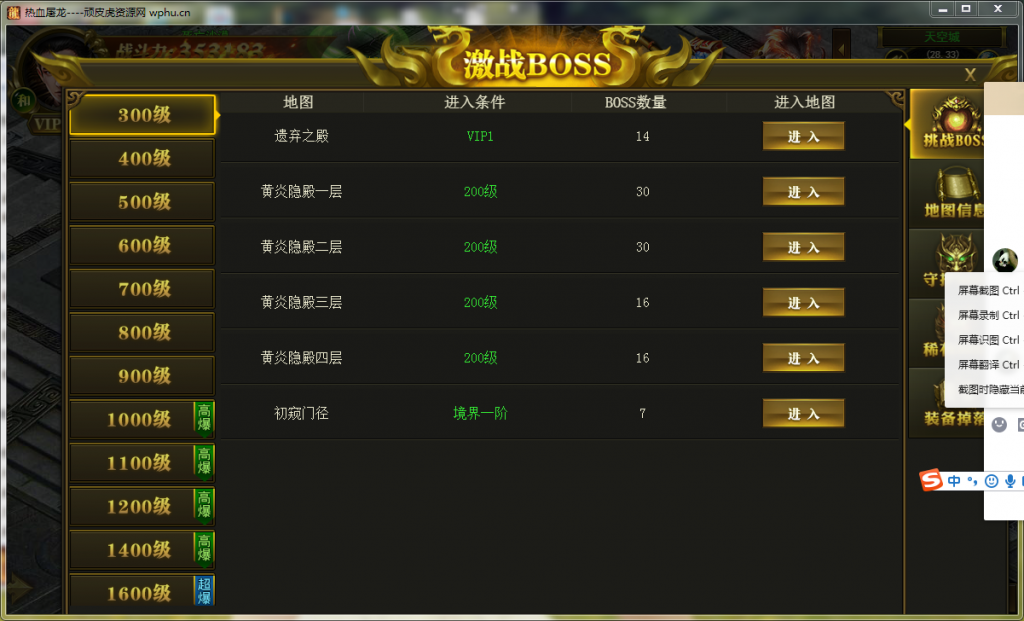The width and height of the screenshot is (1024, 621).
Task: Enter the 遗弃之殿 map
Action: [x=803, y=136]
